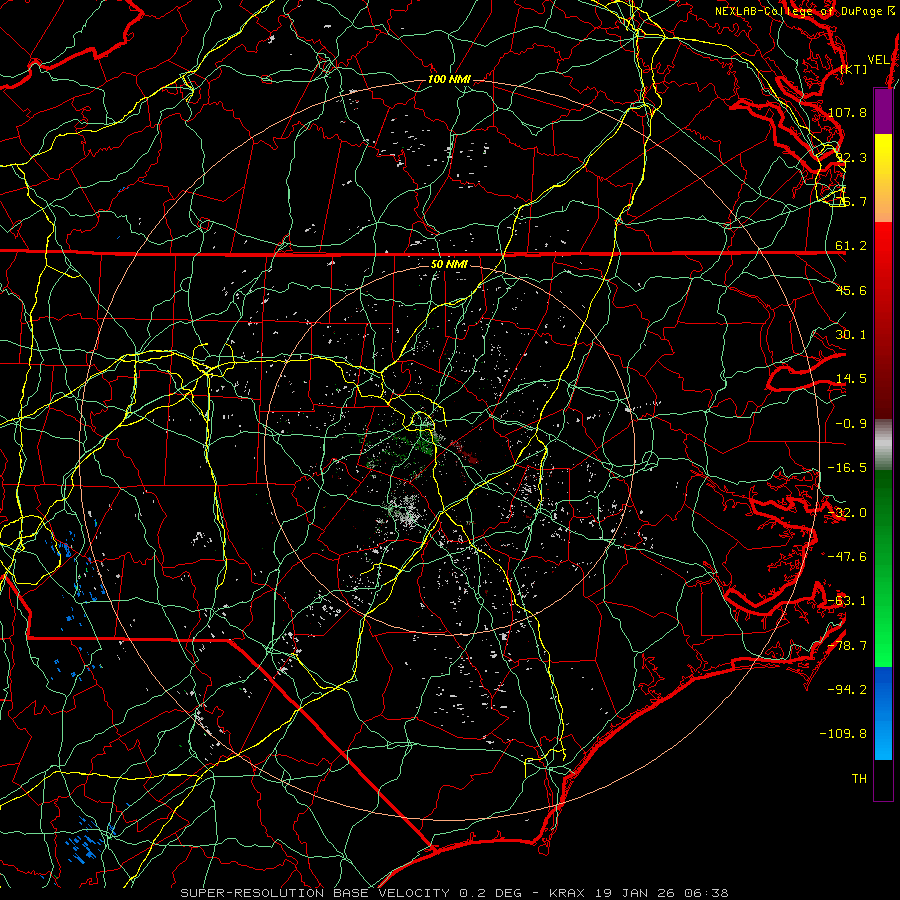Click the Super-Resolution Base Velocity caption
900x900 pixels.
pos(454,893)
